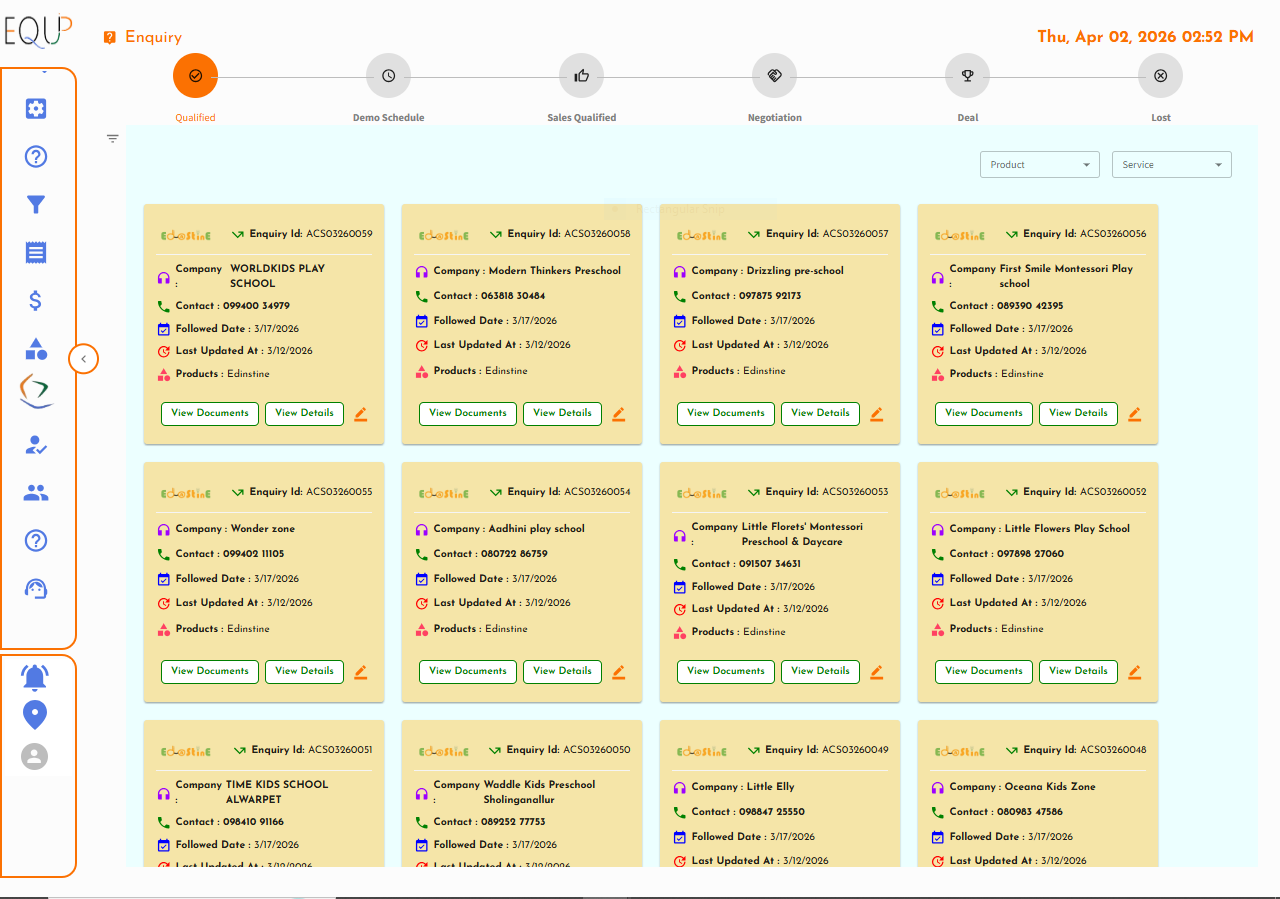Select the Lost stage
Viewport: 1280px width, 899px height.
tap(1160, 76)
